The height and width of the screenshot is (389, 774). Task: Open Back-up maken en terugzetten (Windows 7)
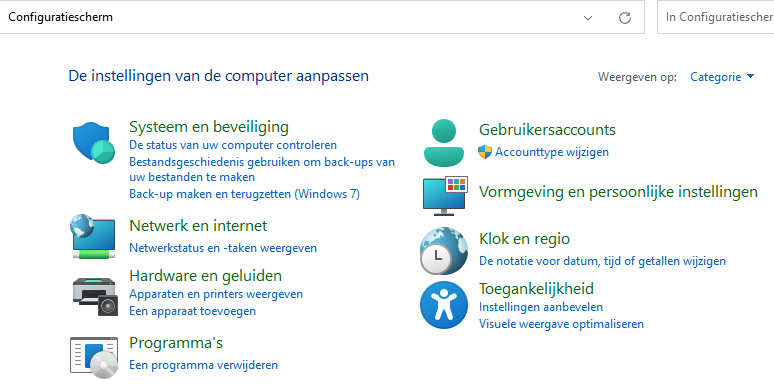point(244,194)
